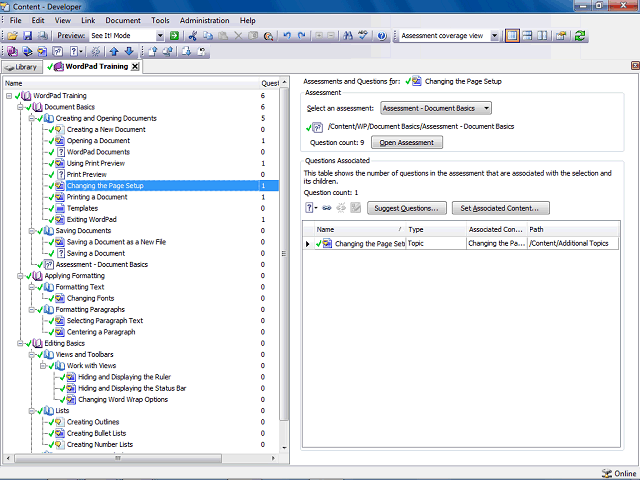This screenshot has height=480, width=640.
Task: Toggle the horizontal split layout button
Action: [x=527, y=36]
